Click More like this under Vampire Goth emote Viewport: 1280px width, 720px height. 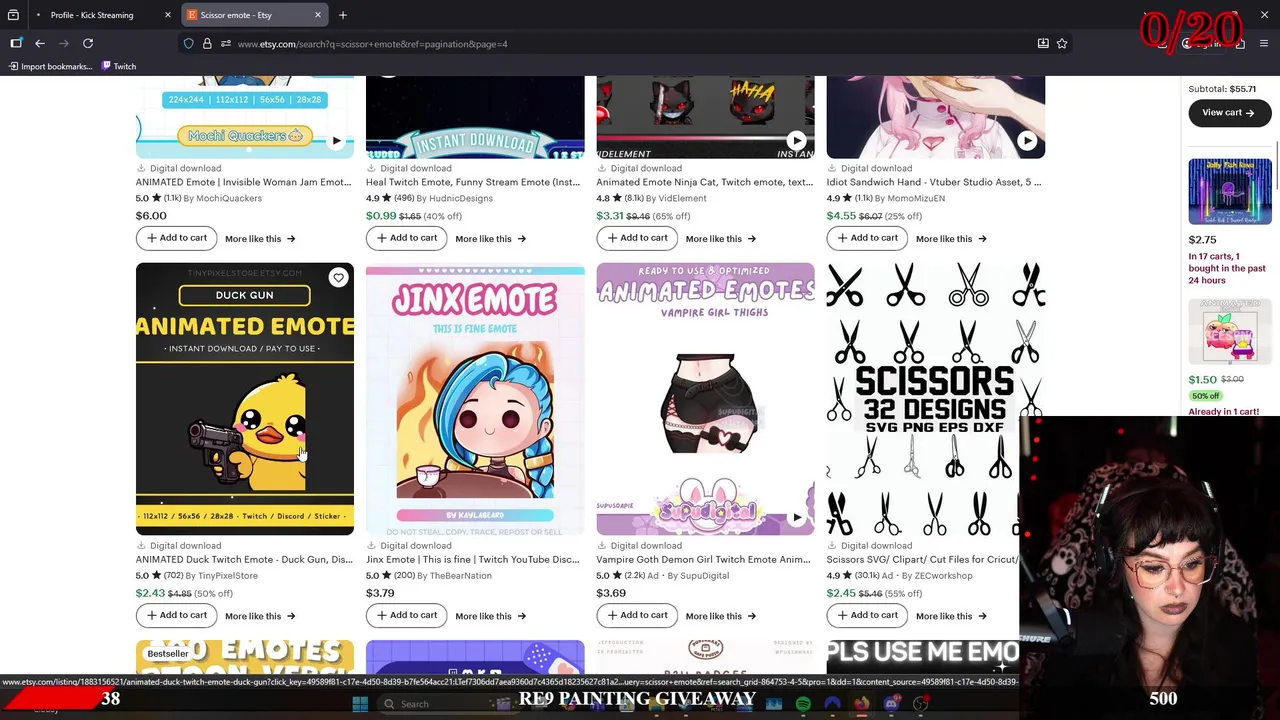pyautogui.click(x=720, y=616)
